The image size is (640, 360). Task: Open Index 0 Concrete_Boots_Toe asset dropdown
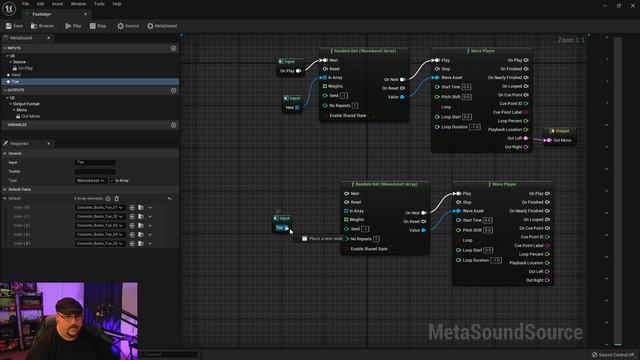pos(100,208)
